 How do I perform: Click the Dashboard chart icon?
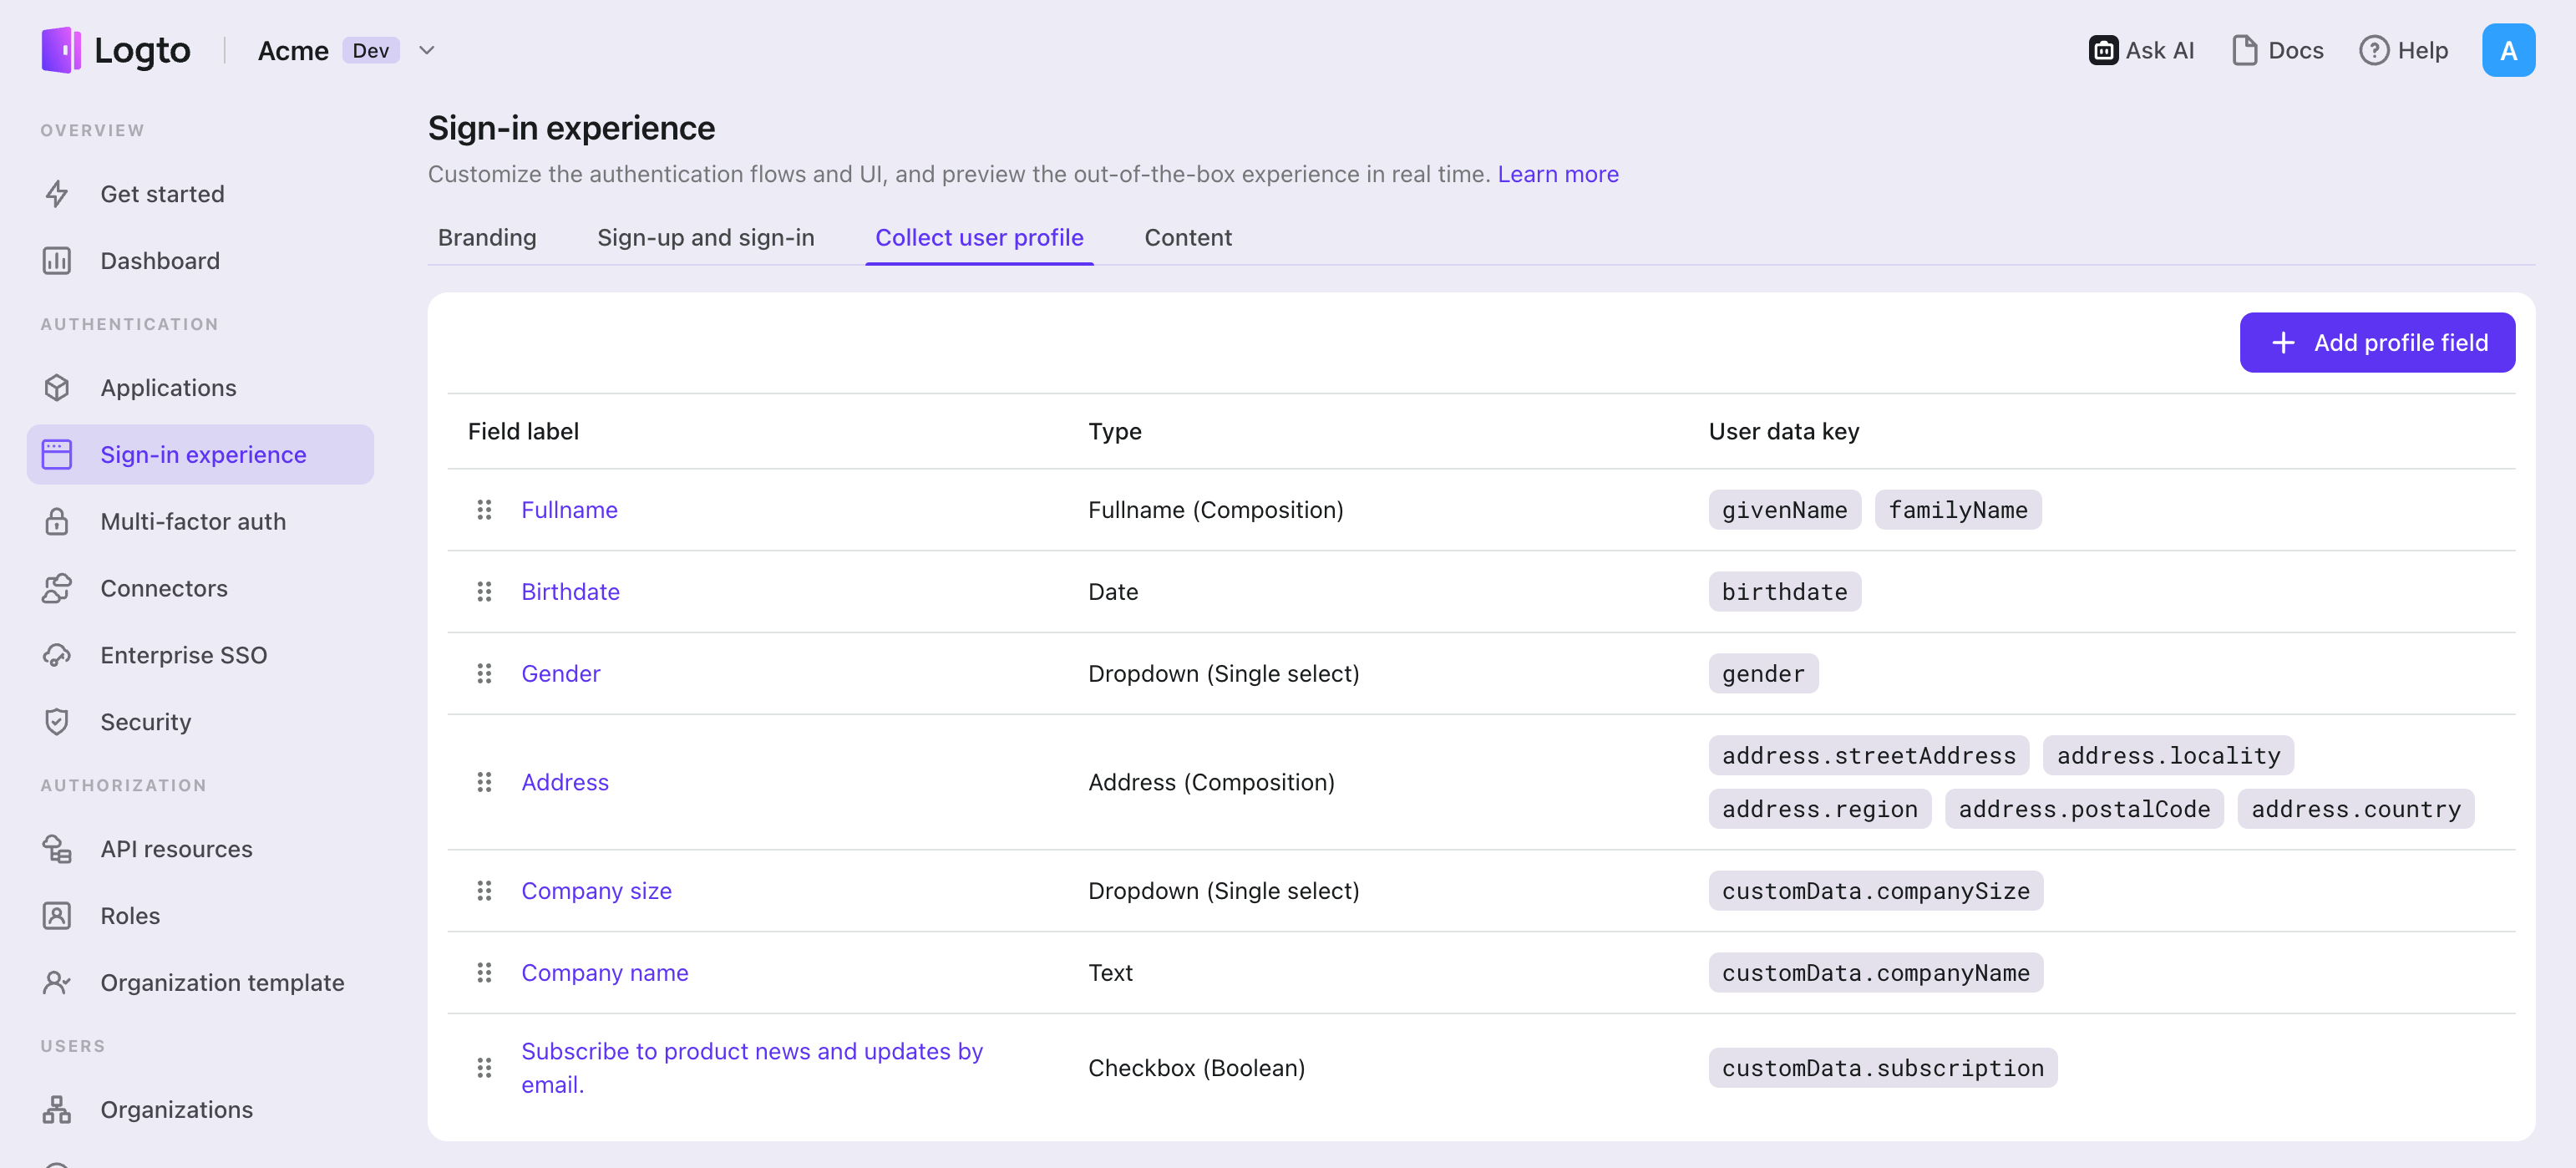(x=57, y=261)
